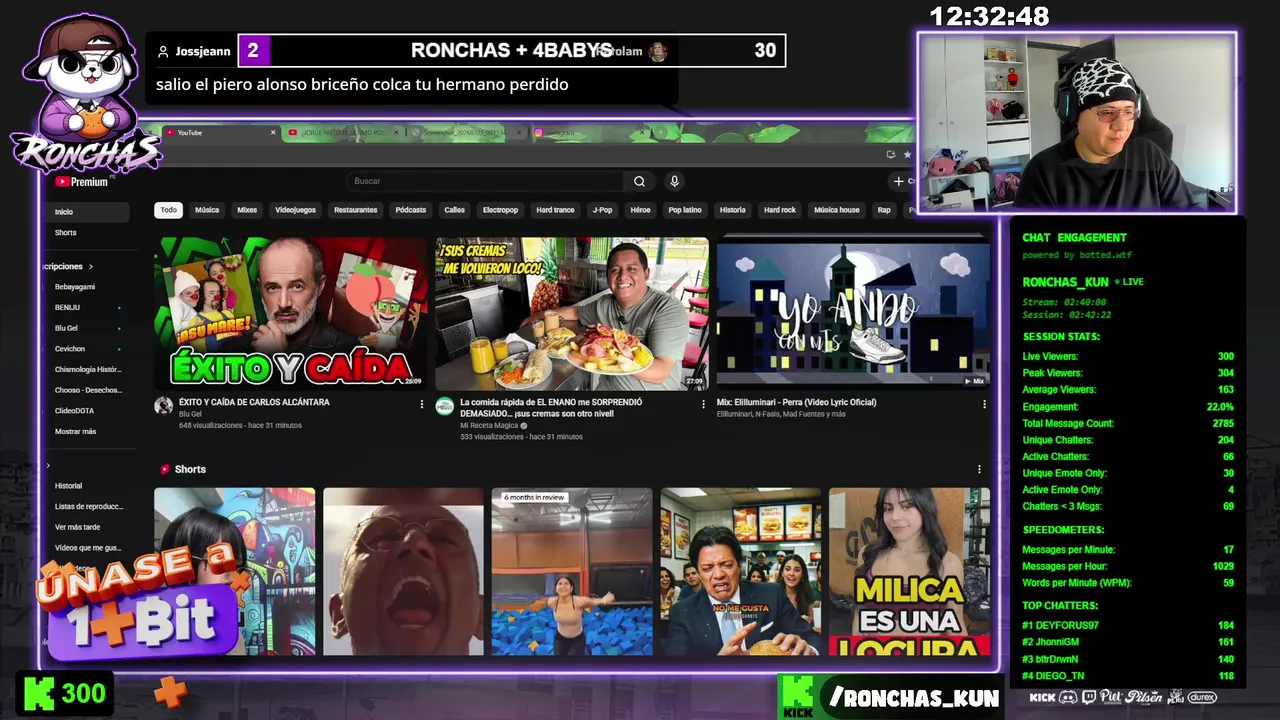Select the J-Pop filter chip
Screen dimensions: 1280x720
tap(602, 210)
